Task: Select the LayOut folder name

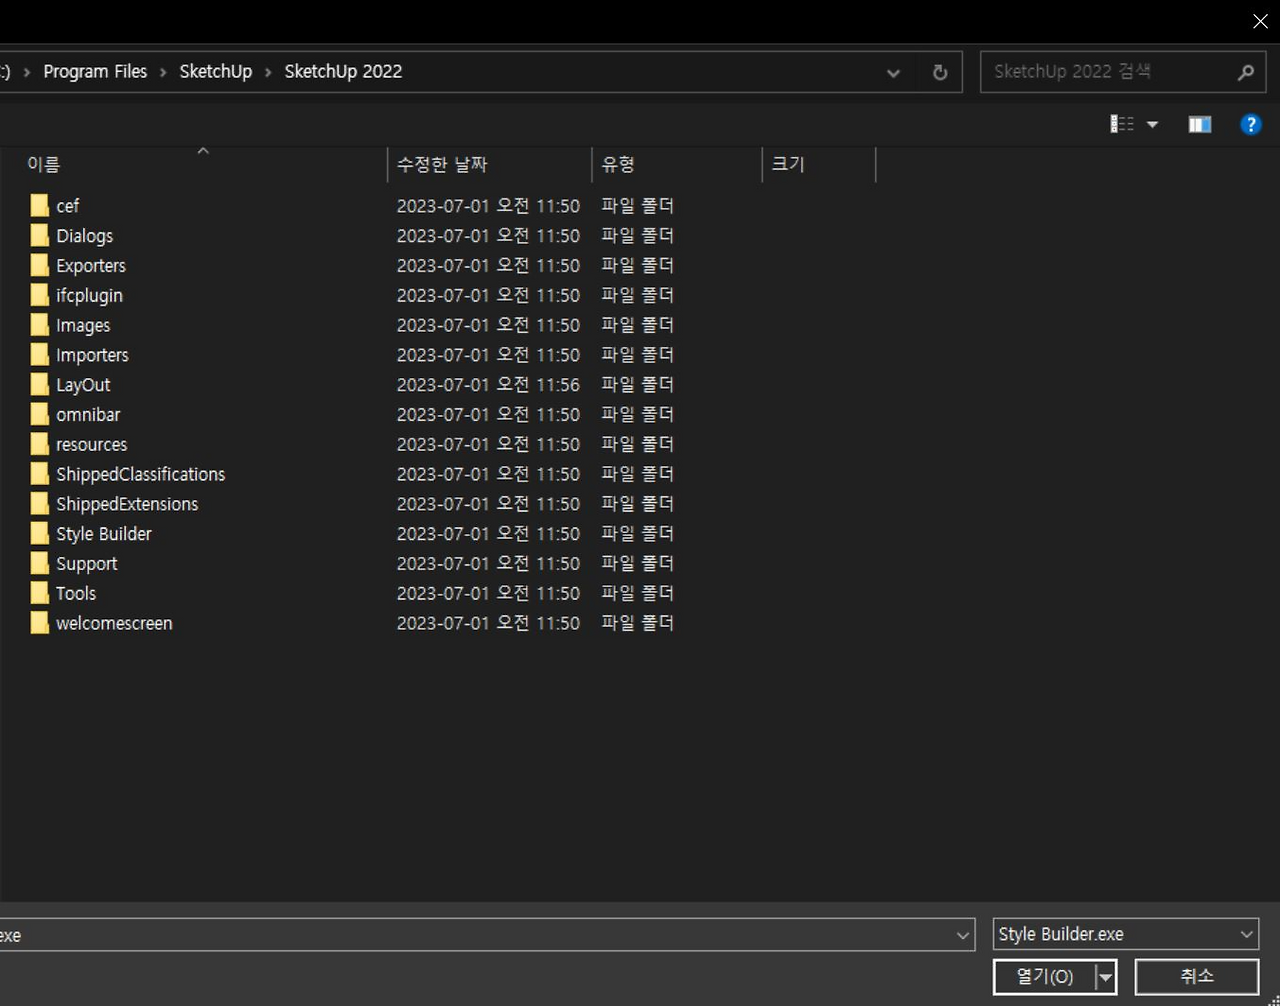Action: click(83, 385)
